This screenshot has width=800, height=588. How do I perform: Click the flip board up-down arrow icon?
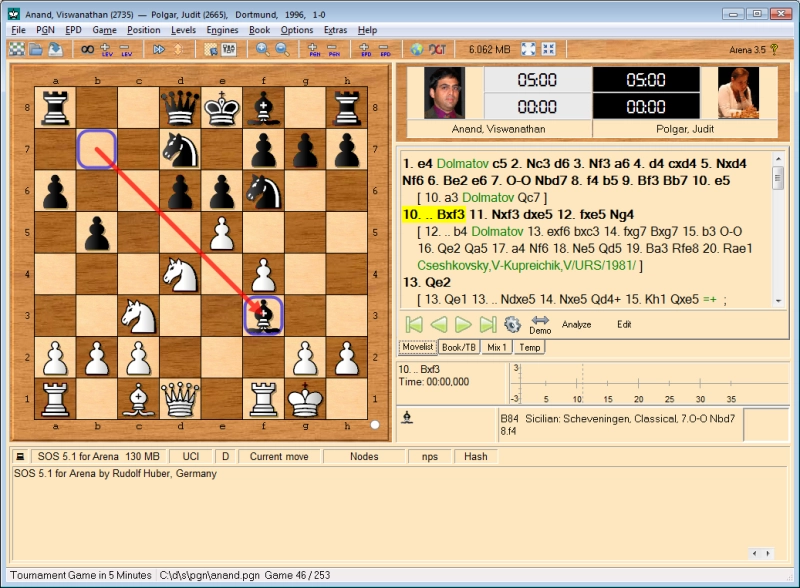179,50
